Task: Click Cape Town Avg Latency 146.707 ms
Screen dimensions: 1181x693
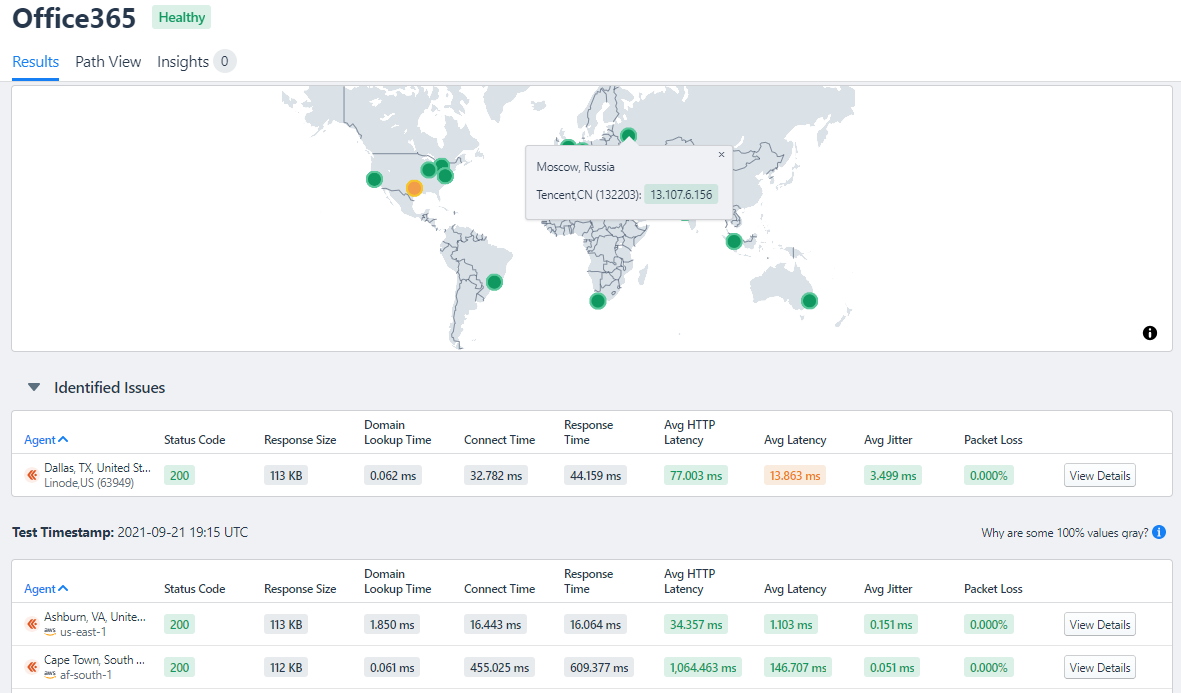Action: pyautogui.click(x=798, y=667)
